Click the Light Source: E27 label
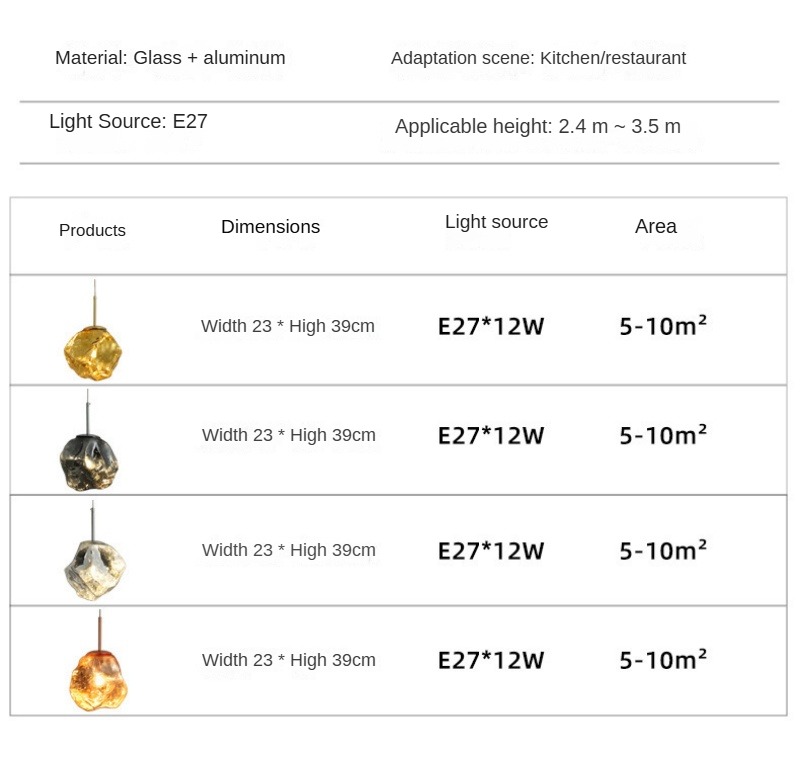Viewport: 800px width, 759px height. click(128, 121)
